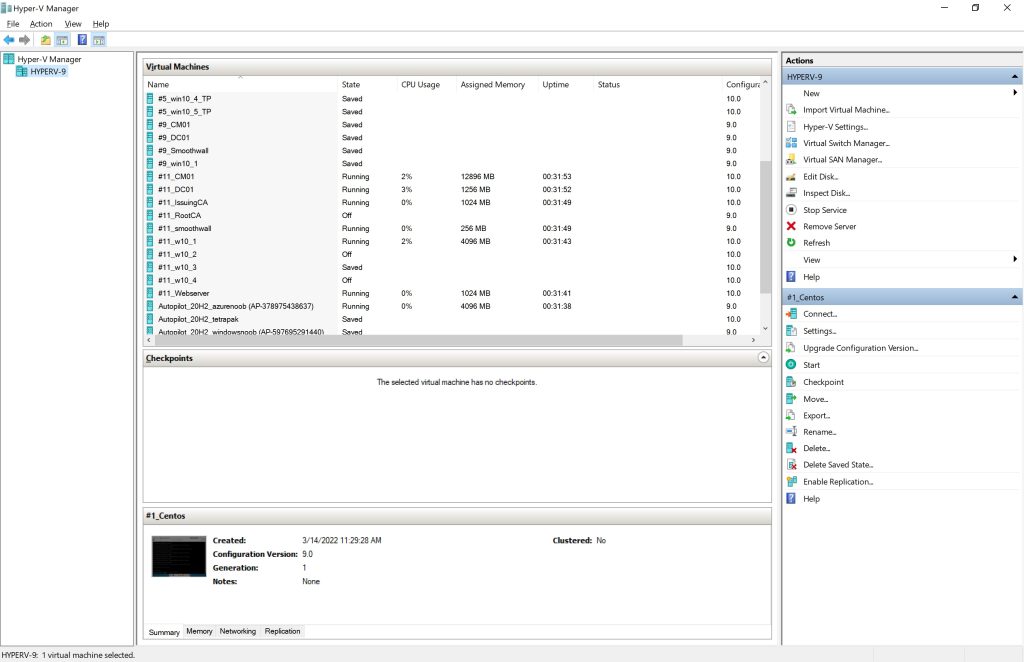Select the #5_win10_4_TP virtual machine
Image resolution: width=1024 pixels, height=662 pixels.
(451, 99)
